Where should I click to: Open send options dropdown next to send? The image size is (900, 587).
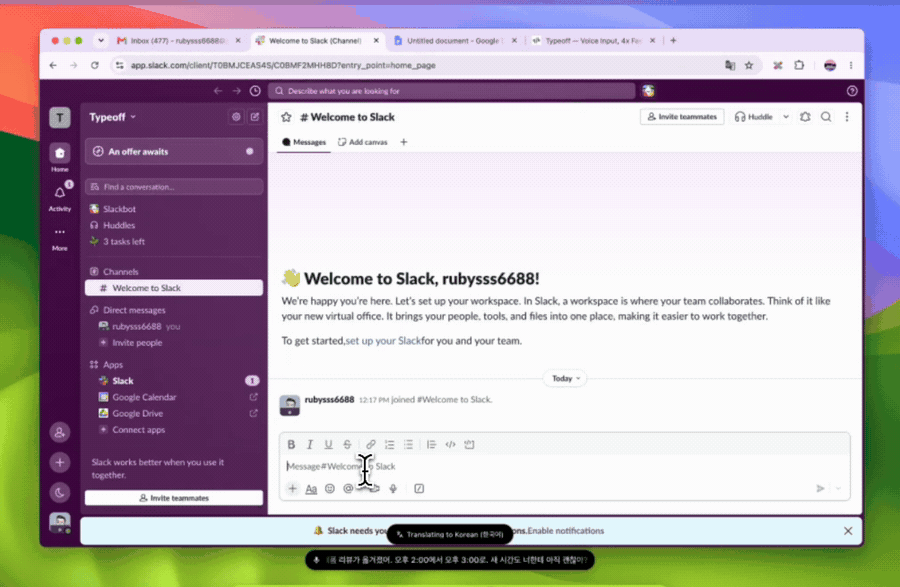(x=838, y=489)
